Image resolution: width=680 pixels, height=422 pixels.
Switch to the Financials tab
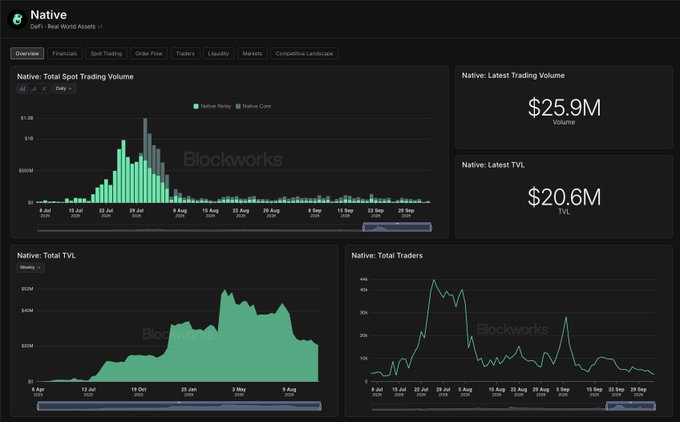[x=65, y=53]
